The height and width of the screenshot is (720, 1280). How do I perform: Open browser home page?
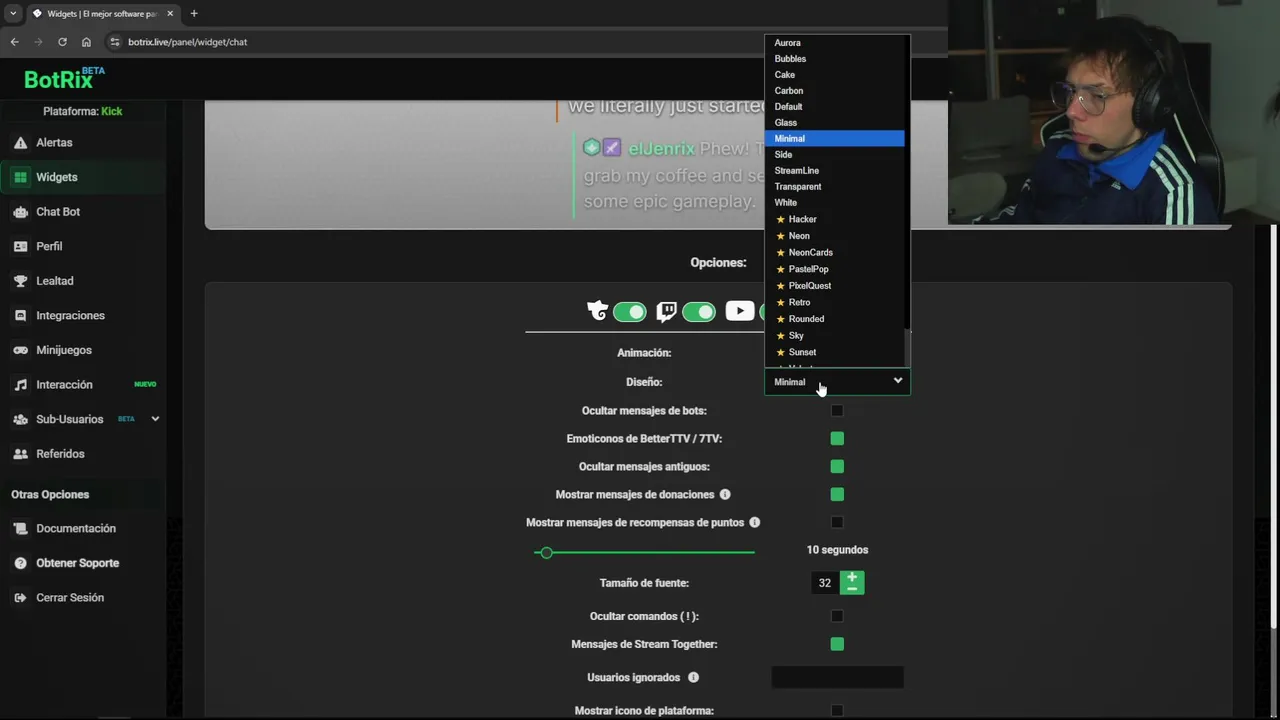tap(86, 42)
